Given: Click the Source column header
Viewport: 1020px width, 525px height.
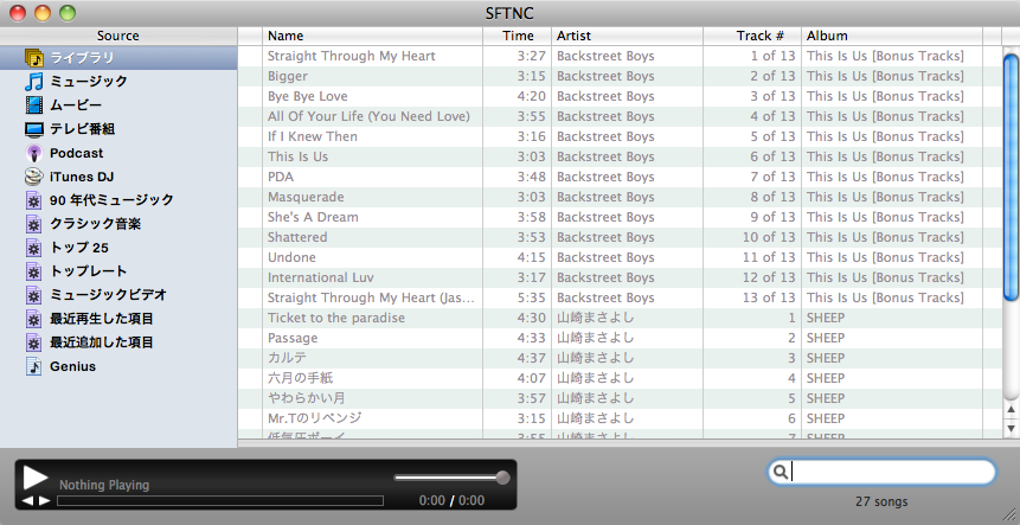Looking at the screenshot, I should (x=118, y=36).
